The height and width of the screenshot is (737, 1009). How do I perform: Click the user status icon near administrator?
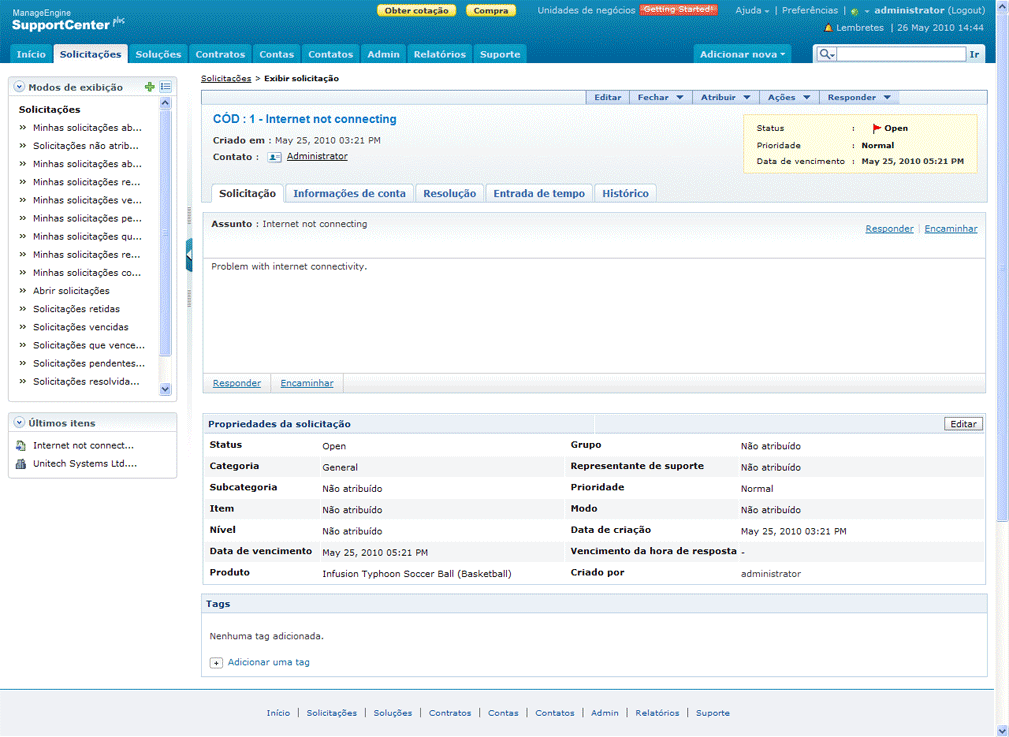855,12
